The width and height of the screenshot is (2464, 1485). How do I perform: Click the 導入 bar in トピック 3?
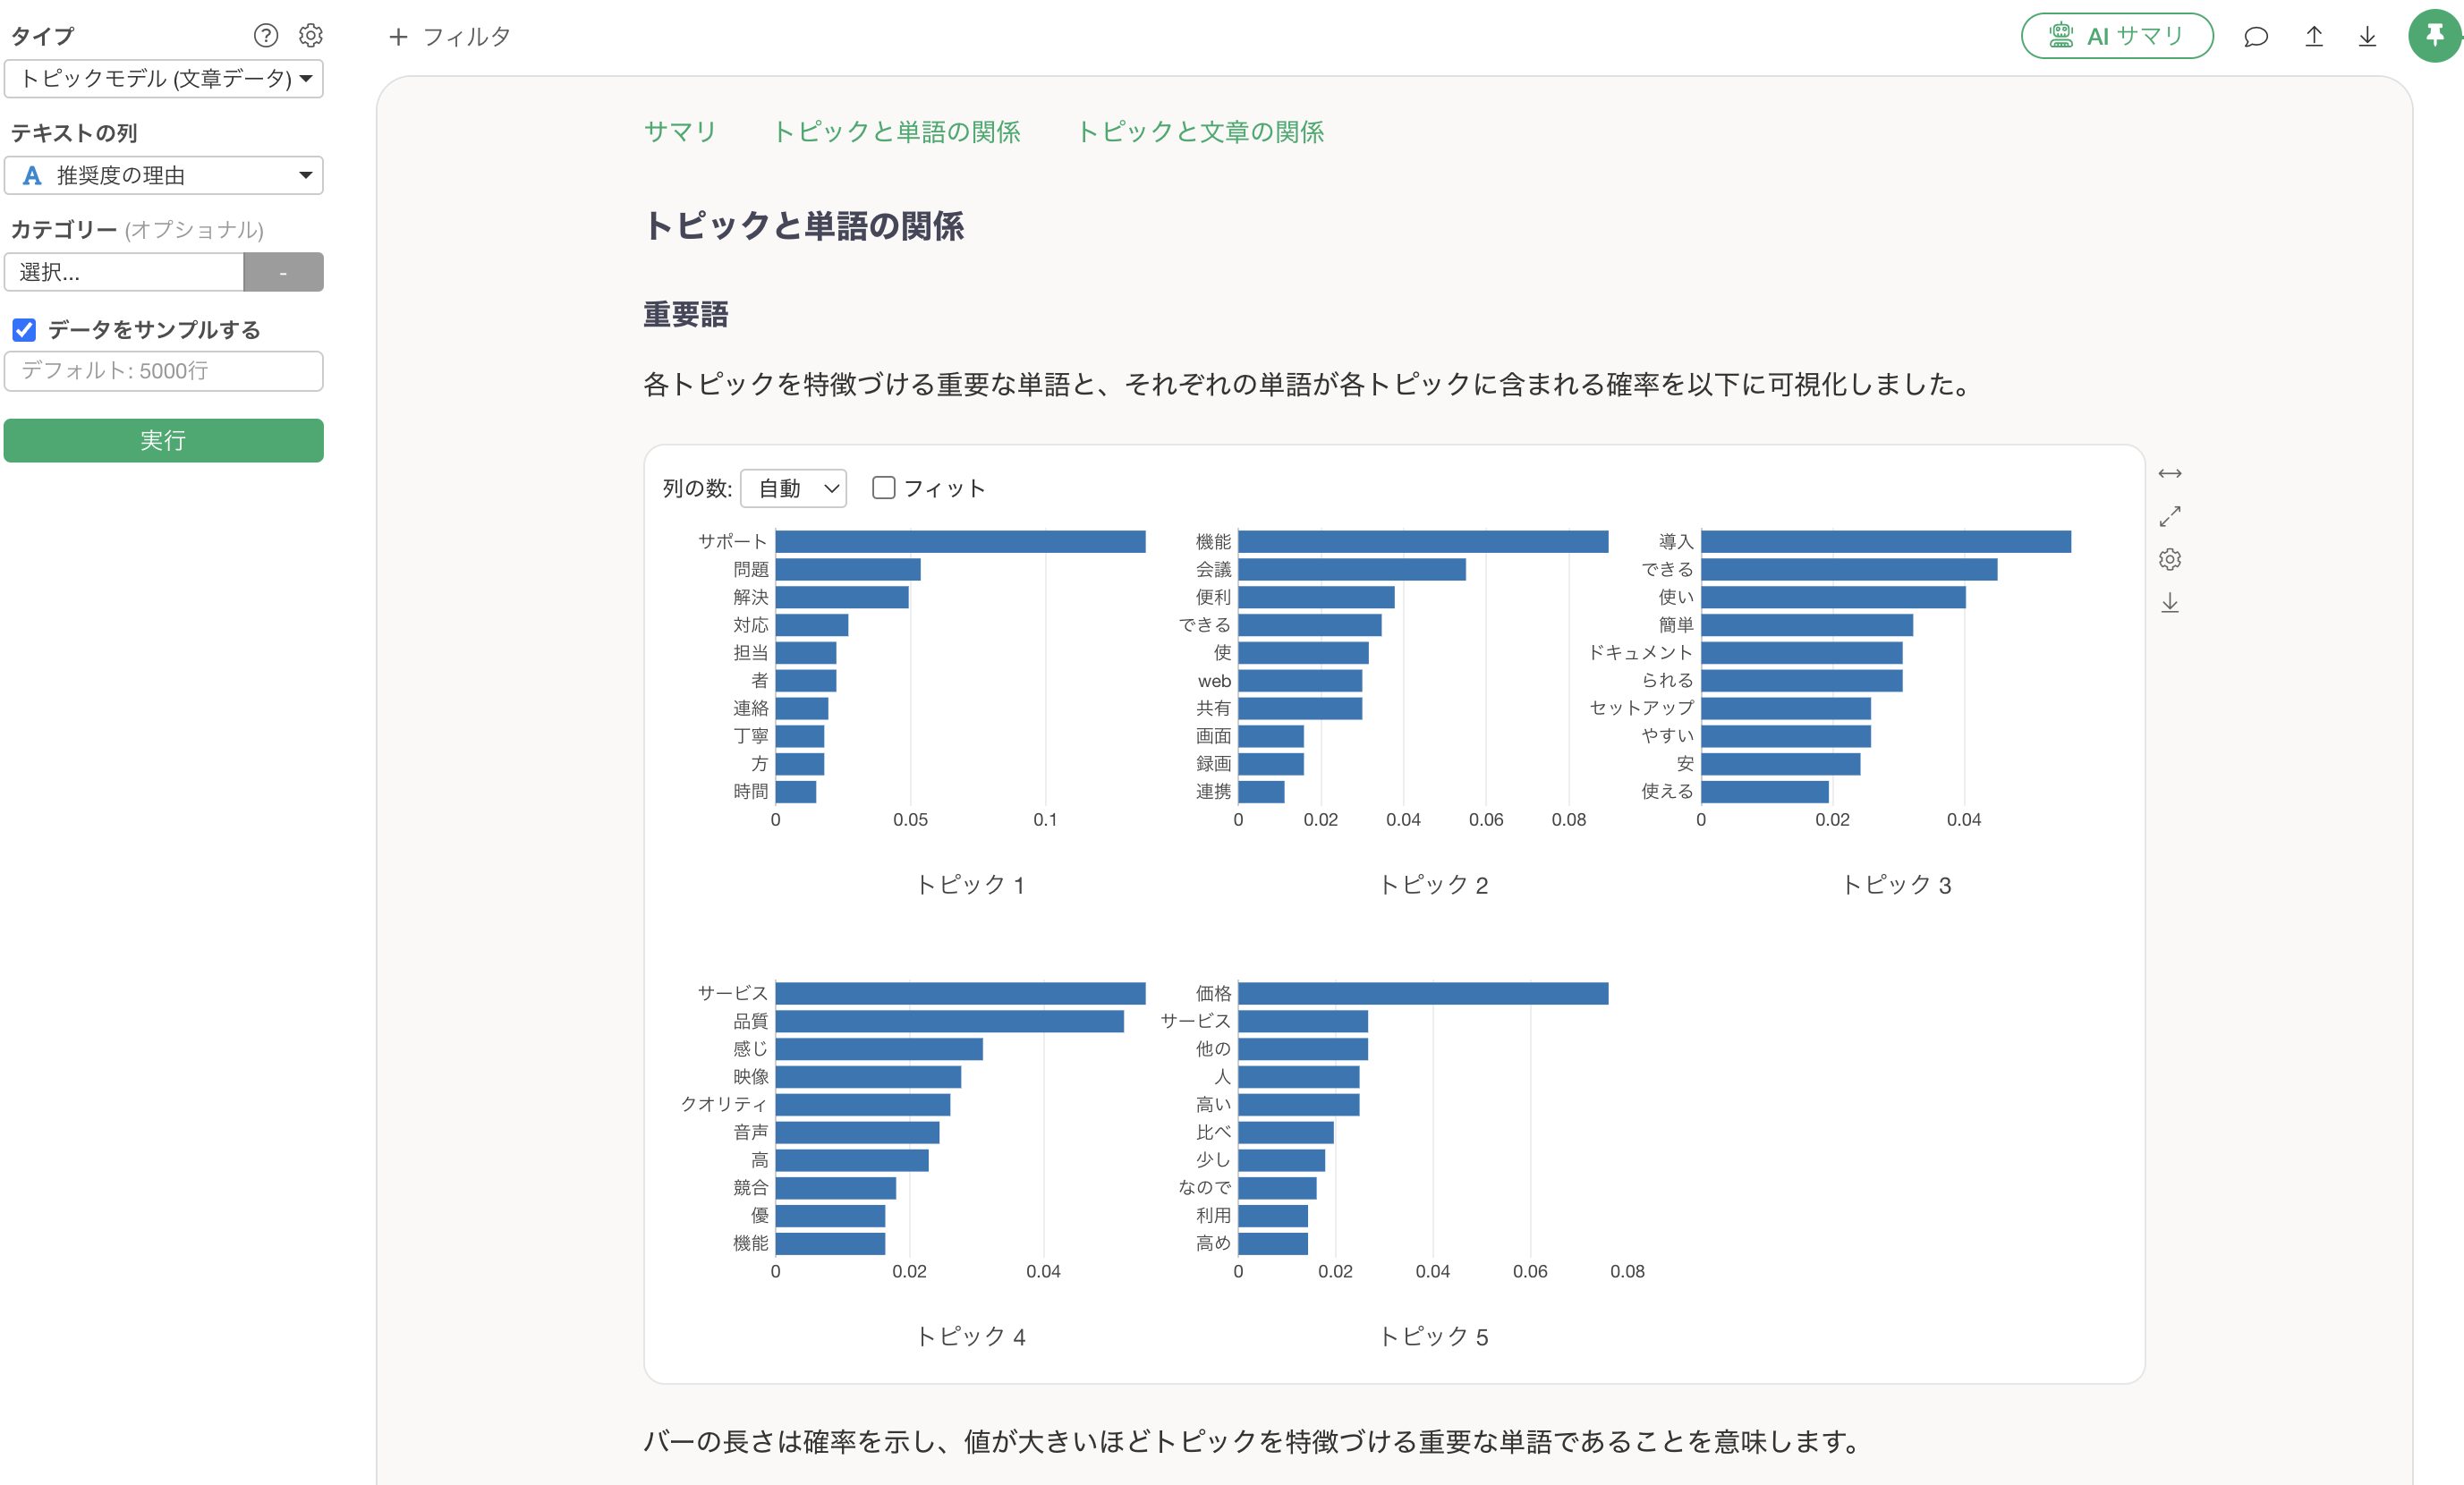click(1886, 542)
